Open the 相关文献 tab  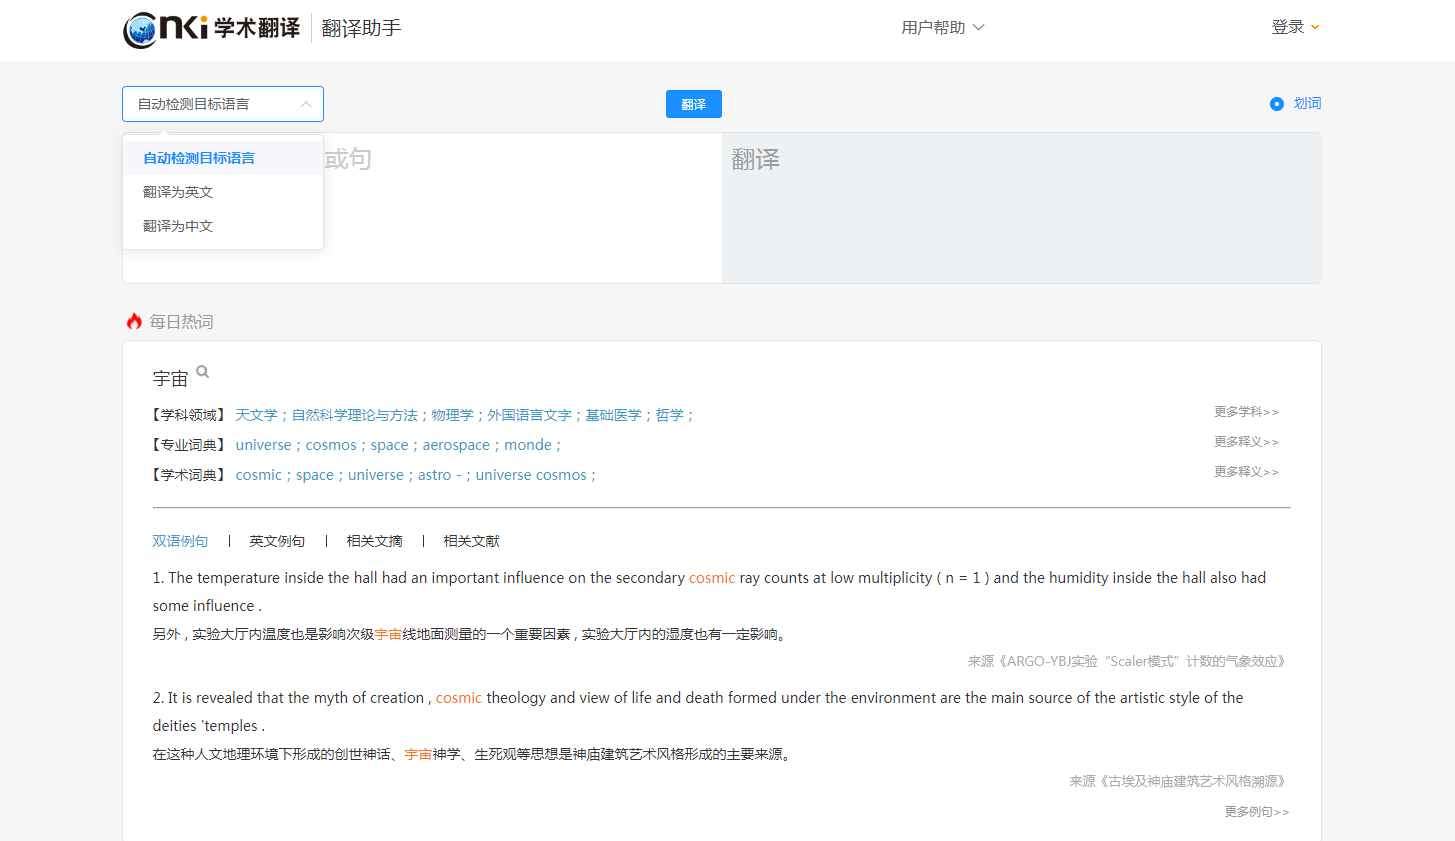[471, 541]
